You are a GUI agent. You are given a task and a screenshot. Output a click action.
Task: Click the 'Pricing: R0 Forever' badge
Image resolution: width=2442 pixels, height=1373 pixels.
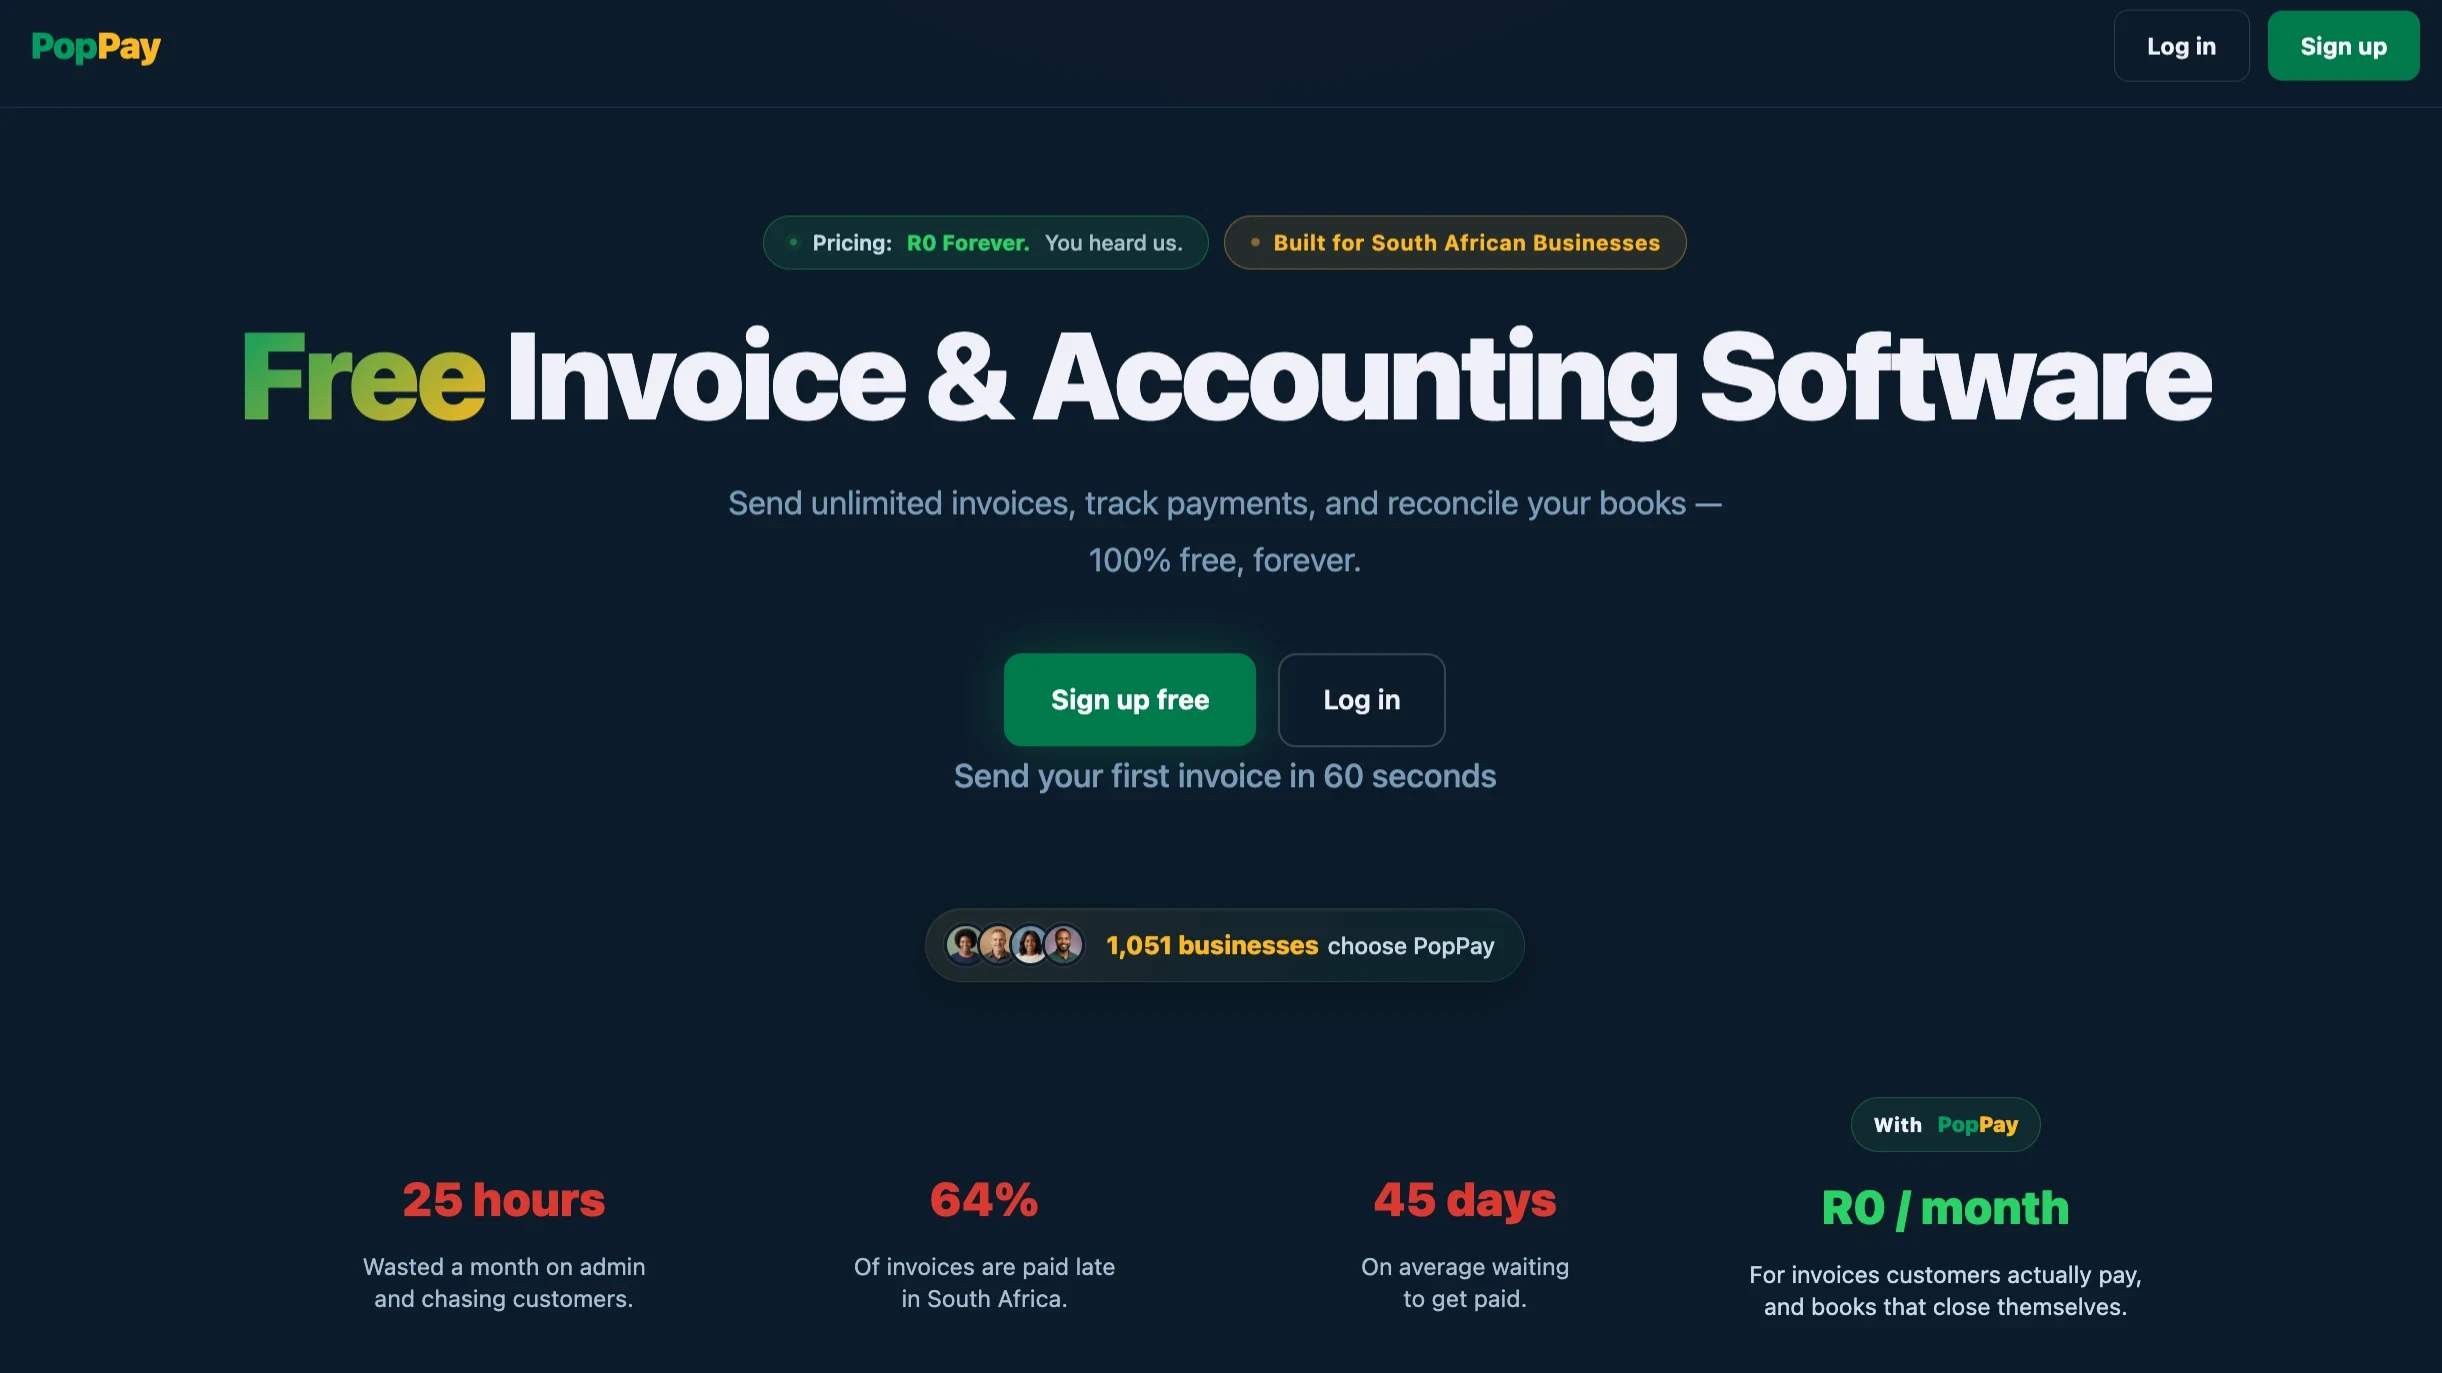pos(985,242)
